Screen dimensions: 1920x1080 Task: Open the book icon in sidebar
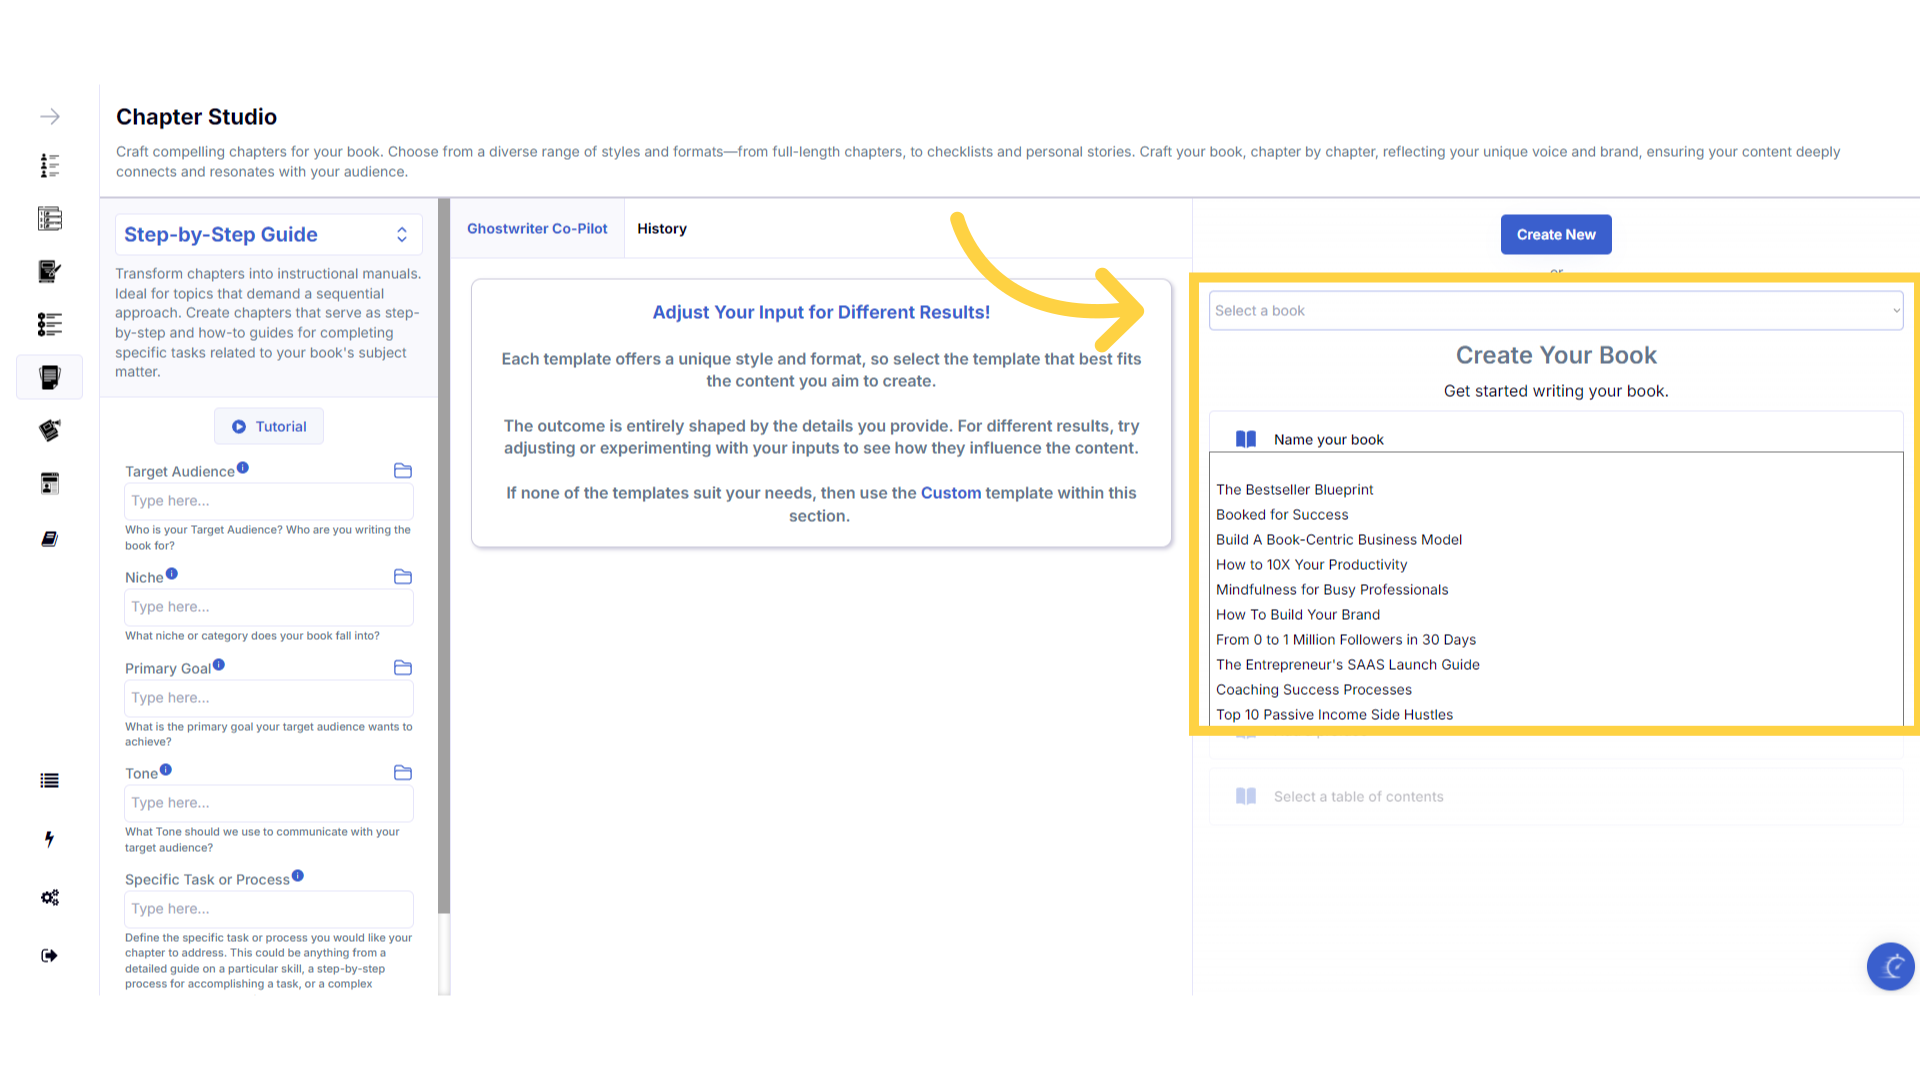point(50,539)
